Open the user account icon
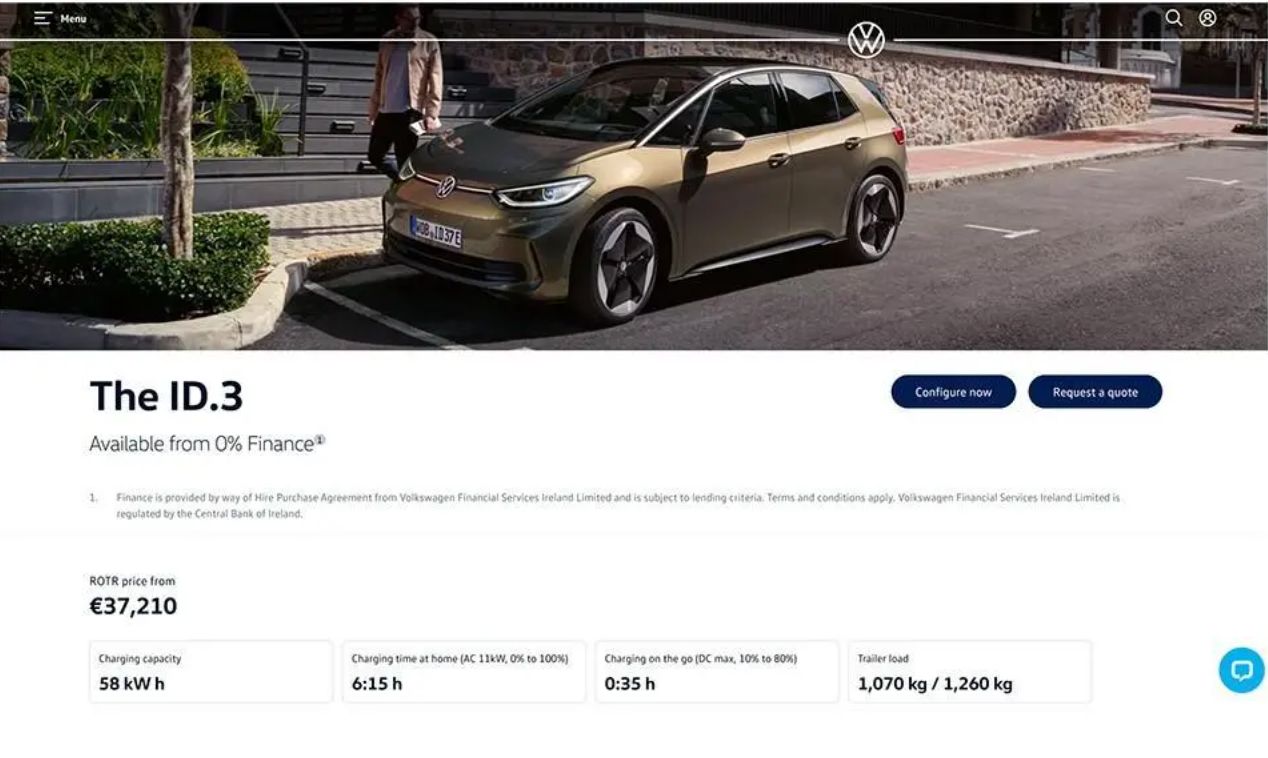 pos(1208,18)
